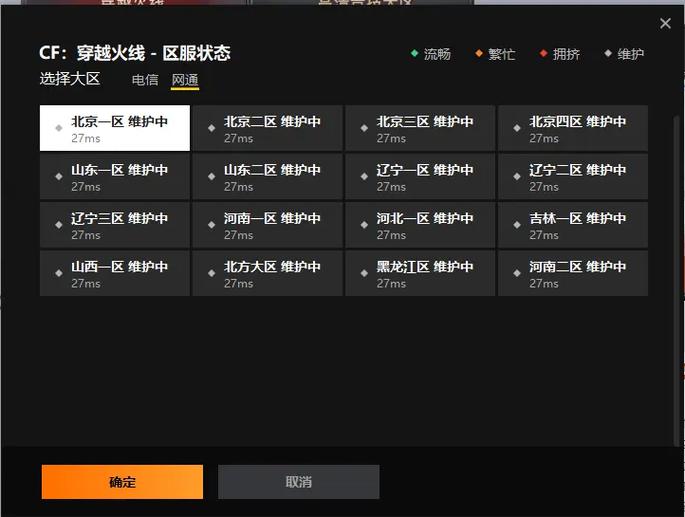
Task: Pick the 吉林一区 server
Action: [x=573, y=225]
